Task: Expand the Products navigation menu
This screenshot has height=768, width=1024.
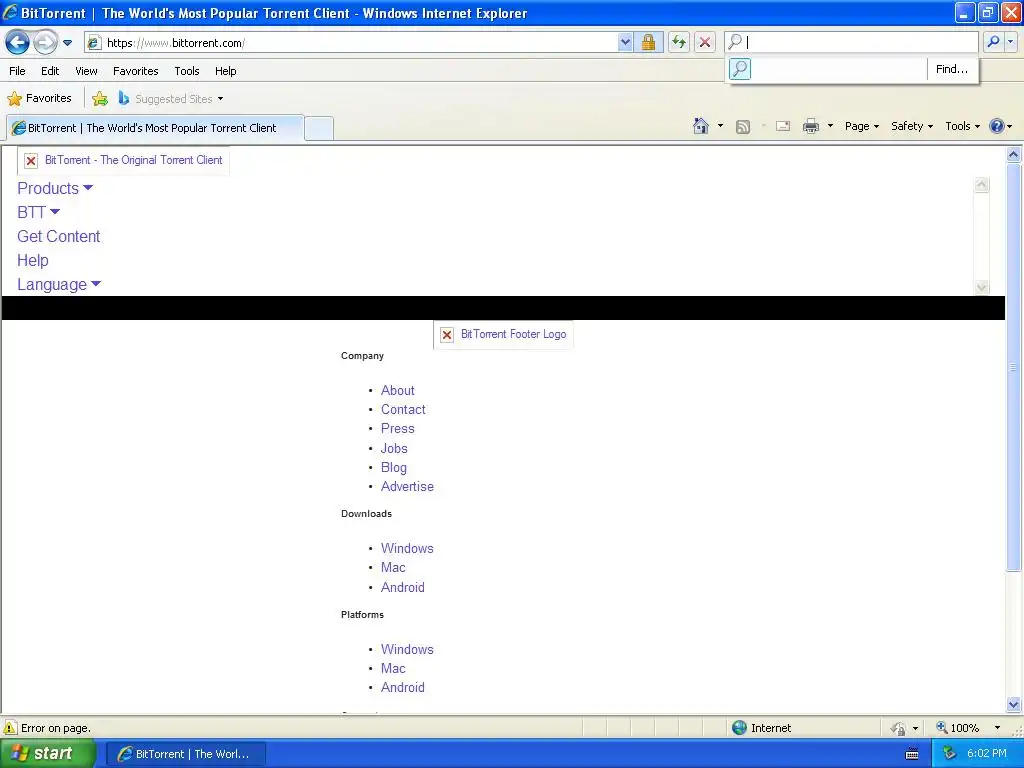Action: pos(55,188)
